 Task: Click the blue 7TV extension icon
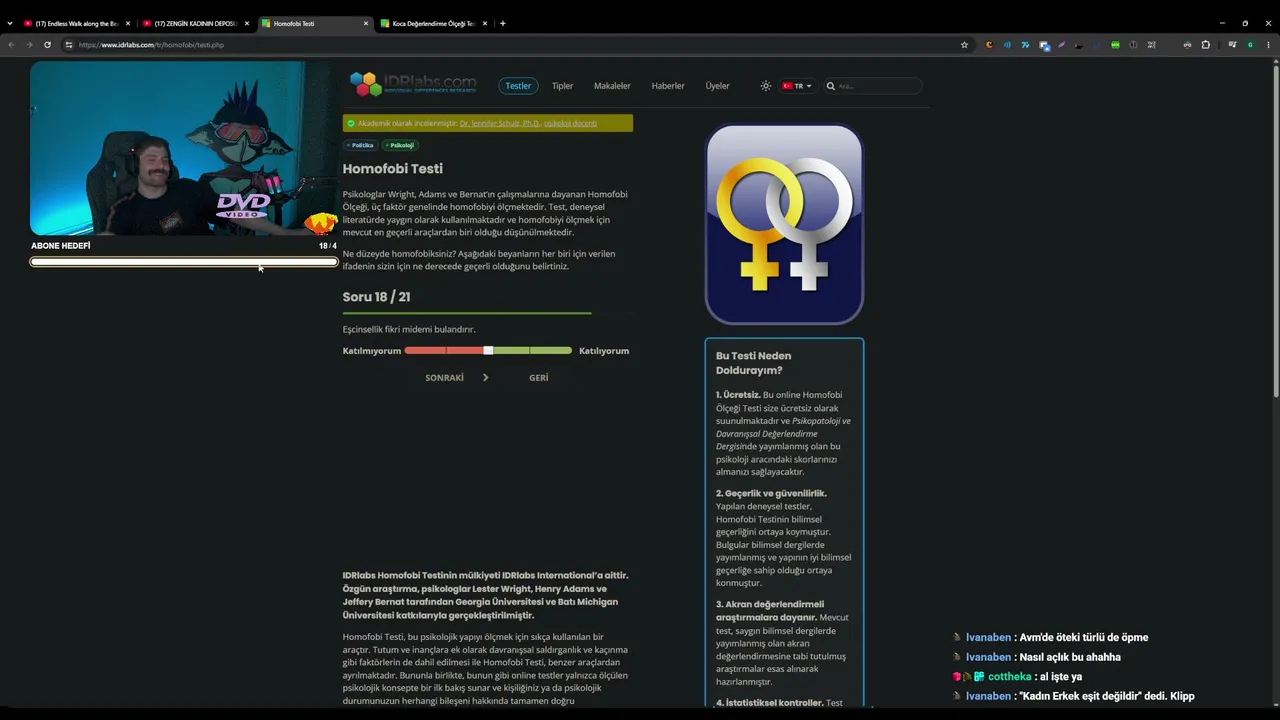point(1025,45)
